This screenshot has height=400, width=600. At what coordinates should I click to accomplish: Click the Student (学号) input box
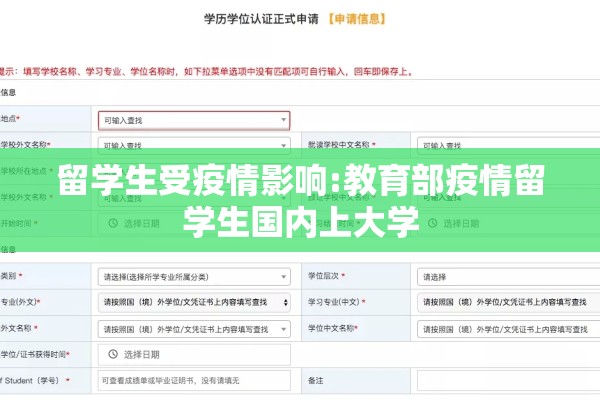point(194,380)
